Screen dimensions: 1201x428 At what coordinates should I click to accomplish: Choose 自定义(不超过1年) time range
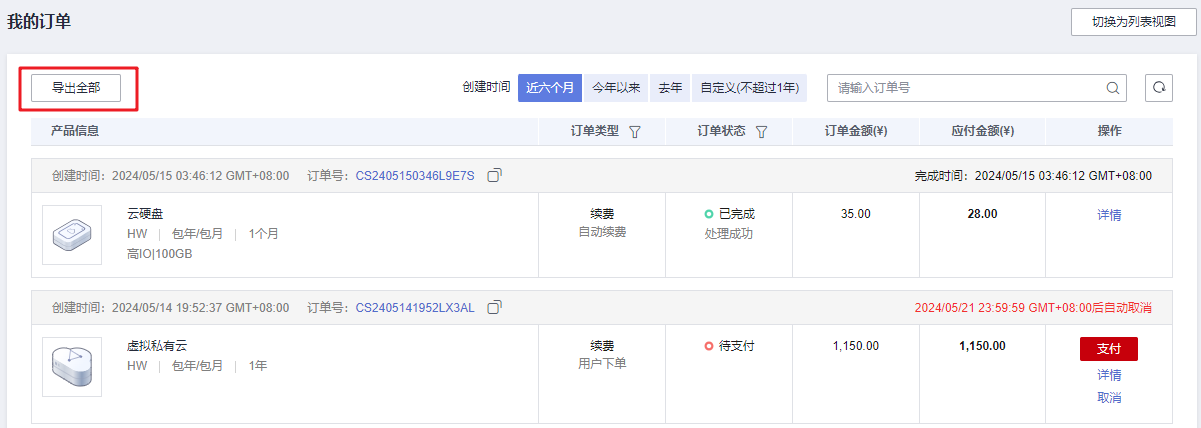(x=749, y=88)
